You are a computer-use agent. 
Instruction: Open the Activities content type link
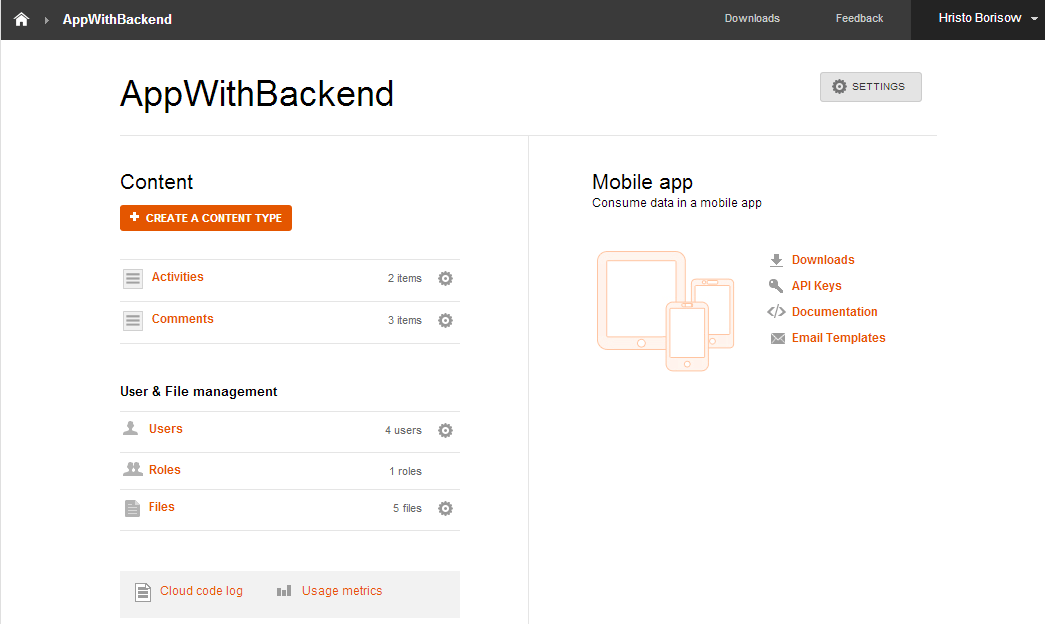pos(177,277)
